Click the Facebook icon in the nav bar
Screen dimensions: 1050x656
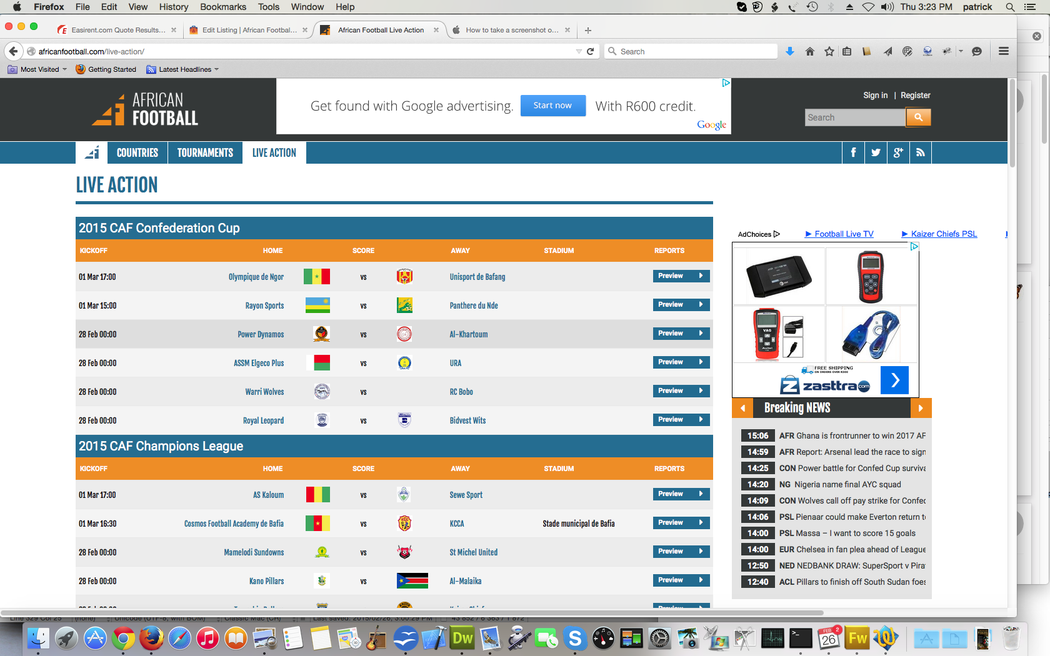(853, 153)
